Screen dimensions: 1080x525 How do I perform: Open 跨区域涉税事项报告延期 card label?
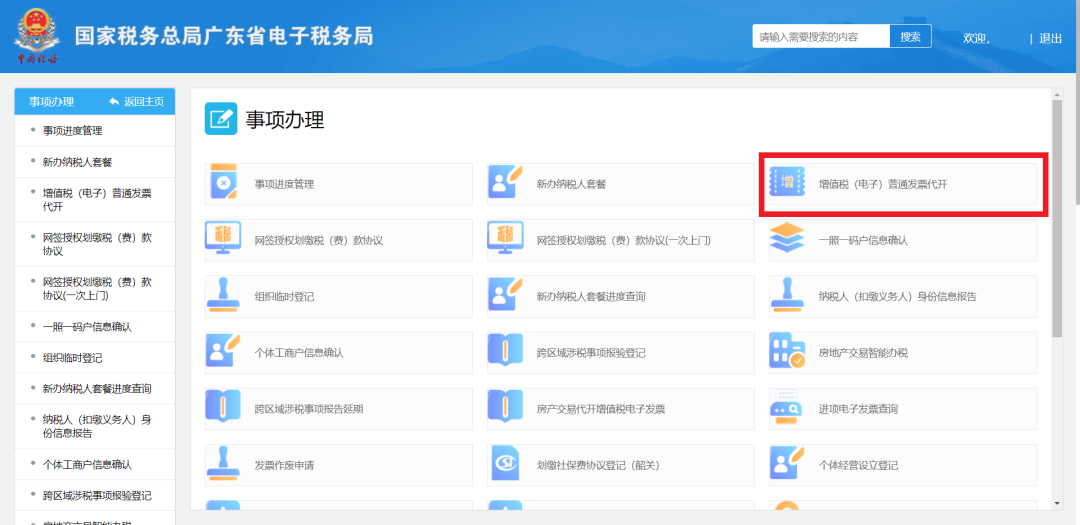pos(309,409)
